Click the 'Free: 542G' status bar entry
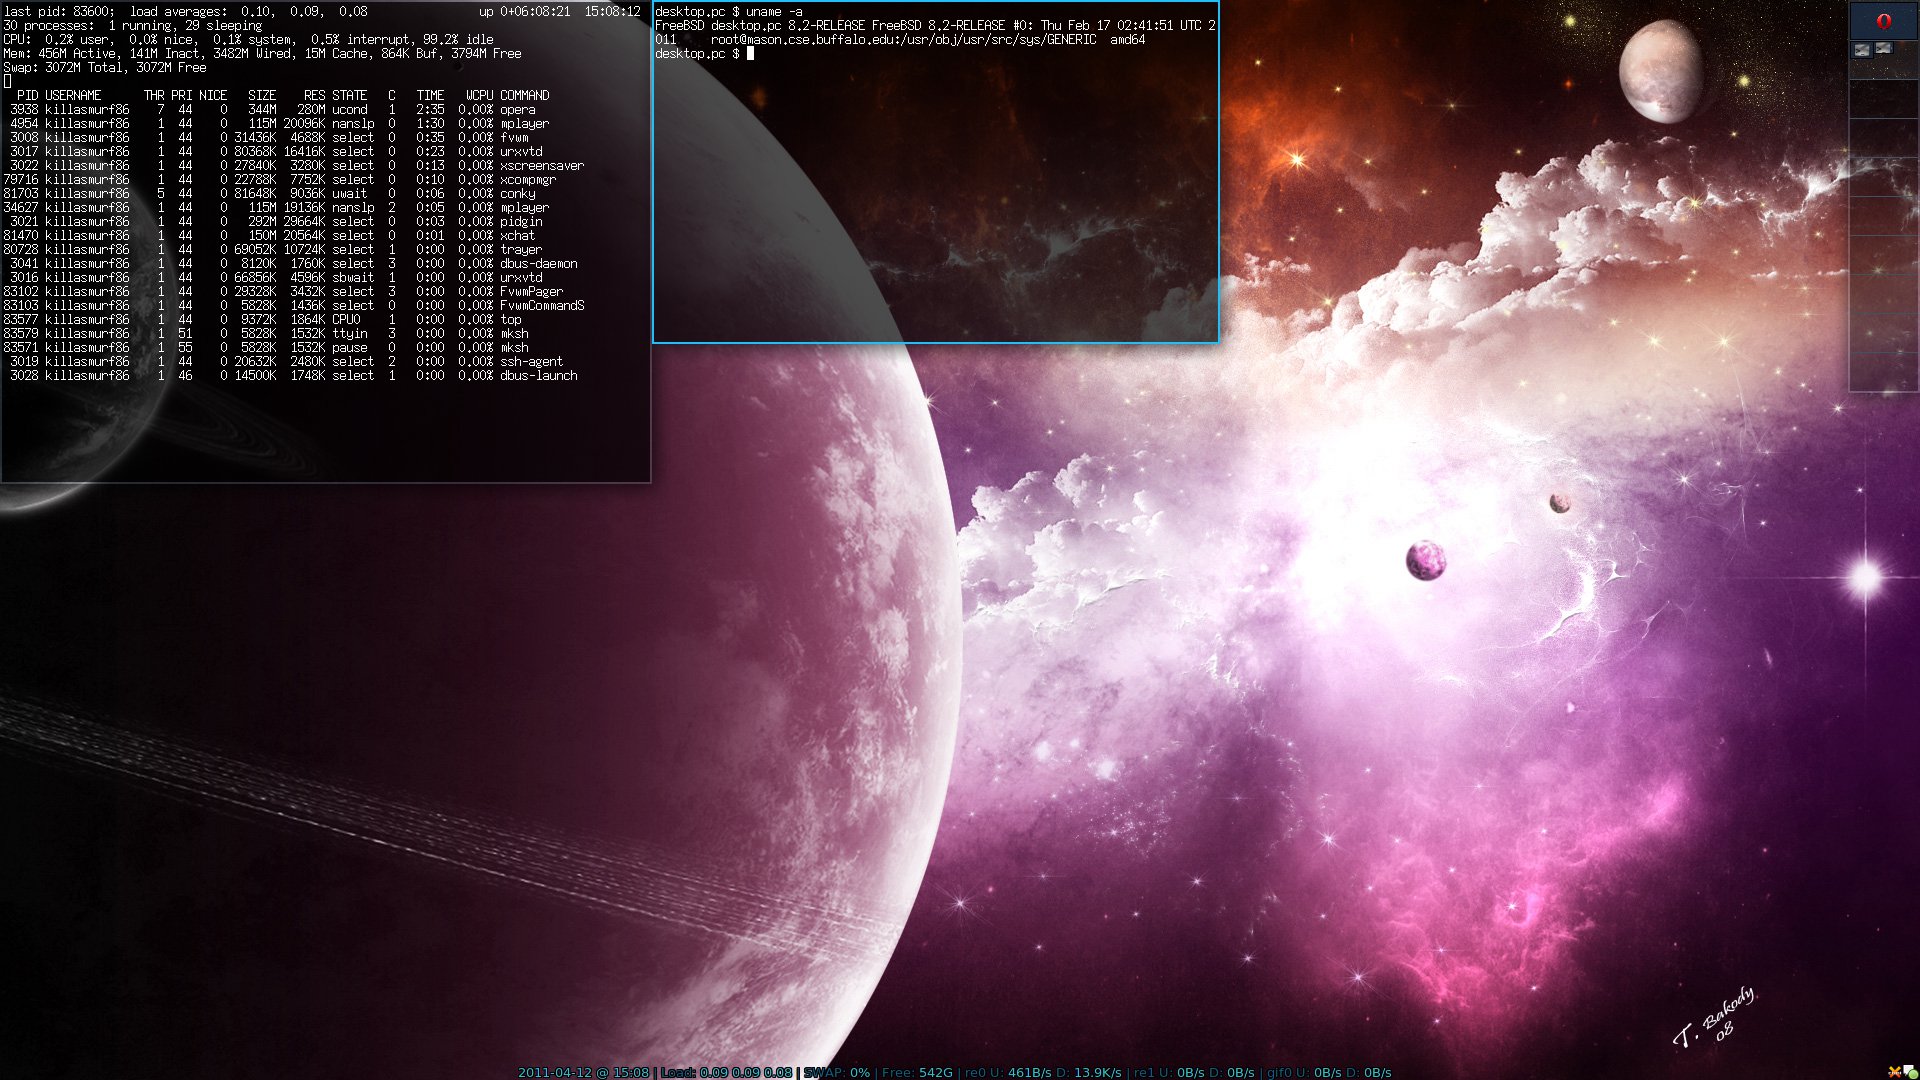 [x=917, y=1072]
